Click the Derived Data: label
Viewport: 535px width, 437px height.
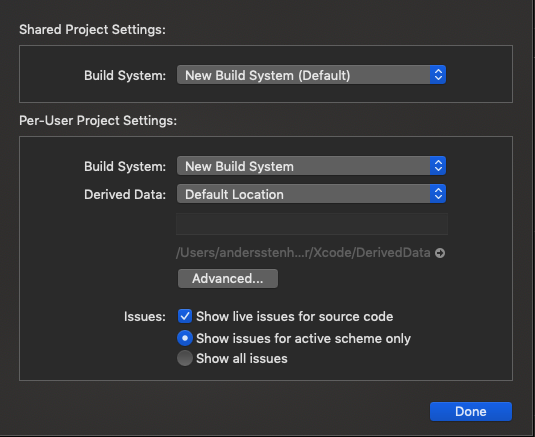coord(125,194)
